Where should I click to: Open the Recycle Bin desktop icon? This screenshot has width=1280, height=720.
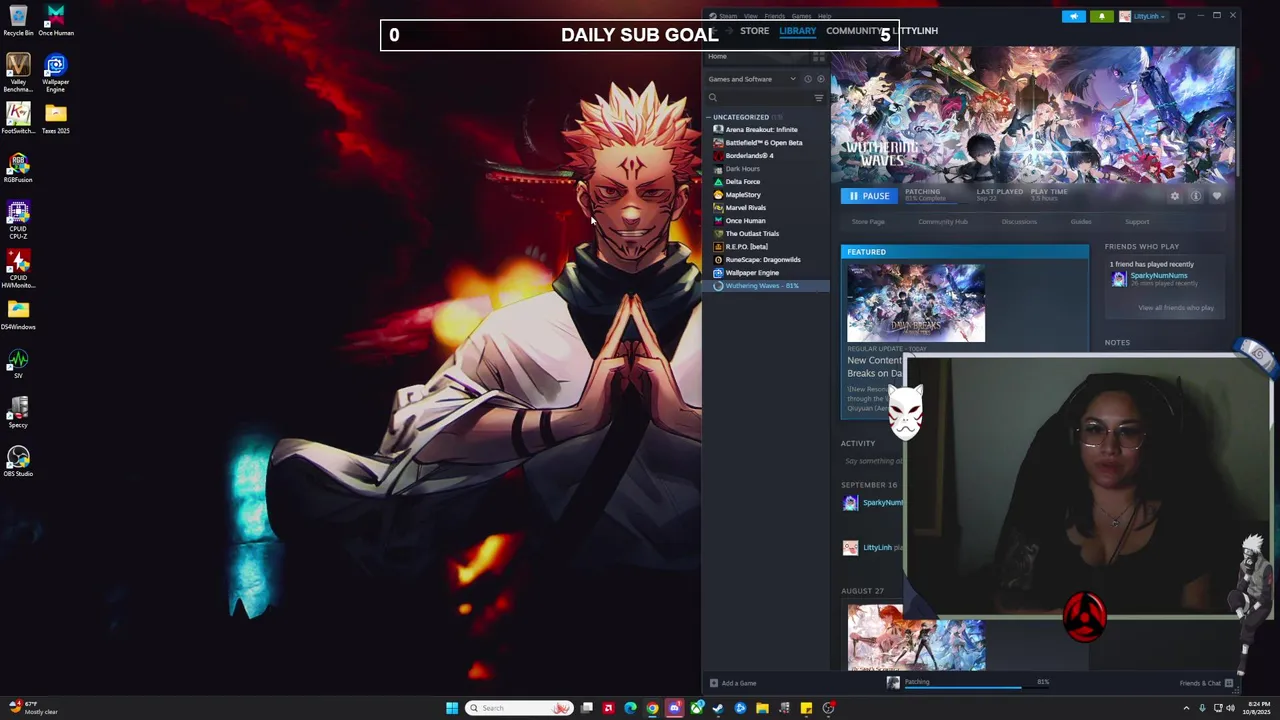point(18,20)
